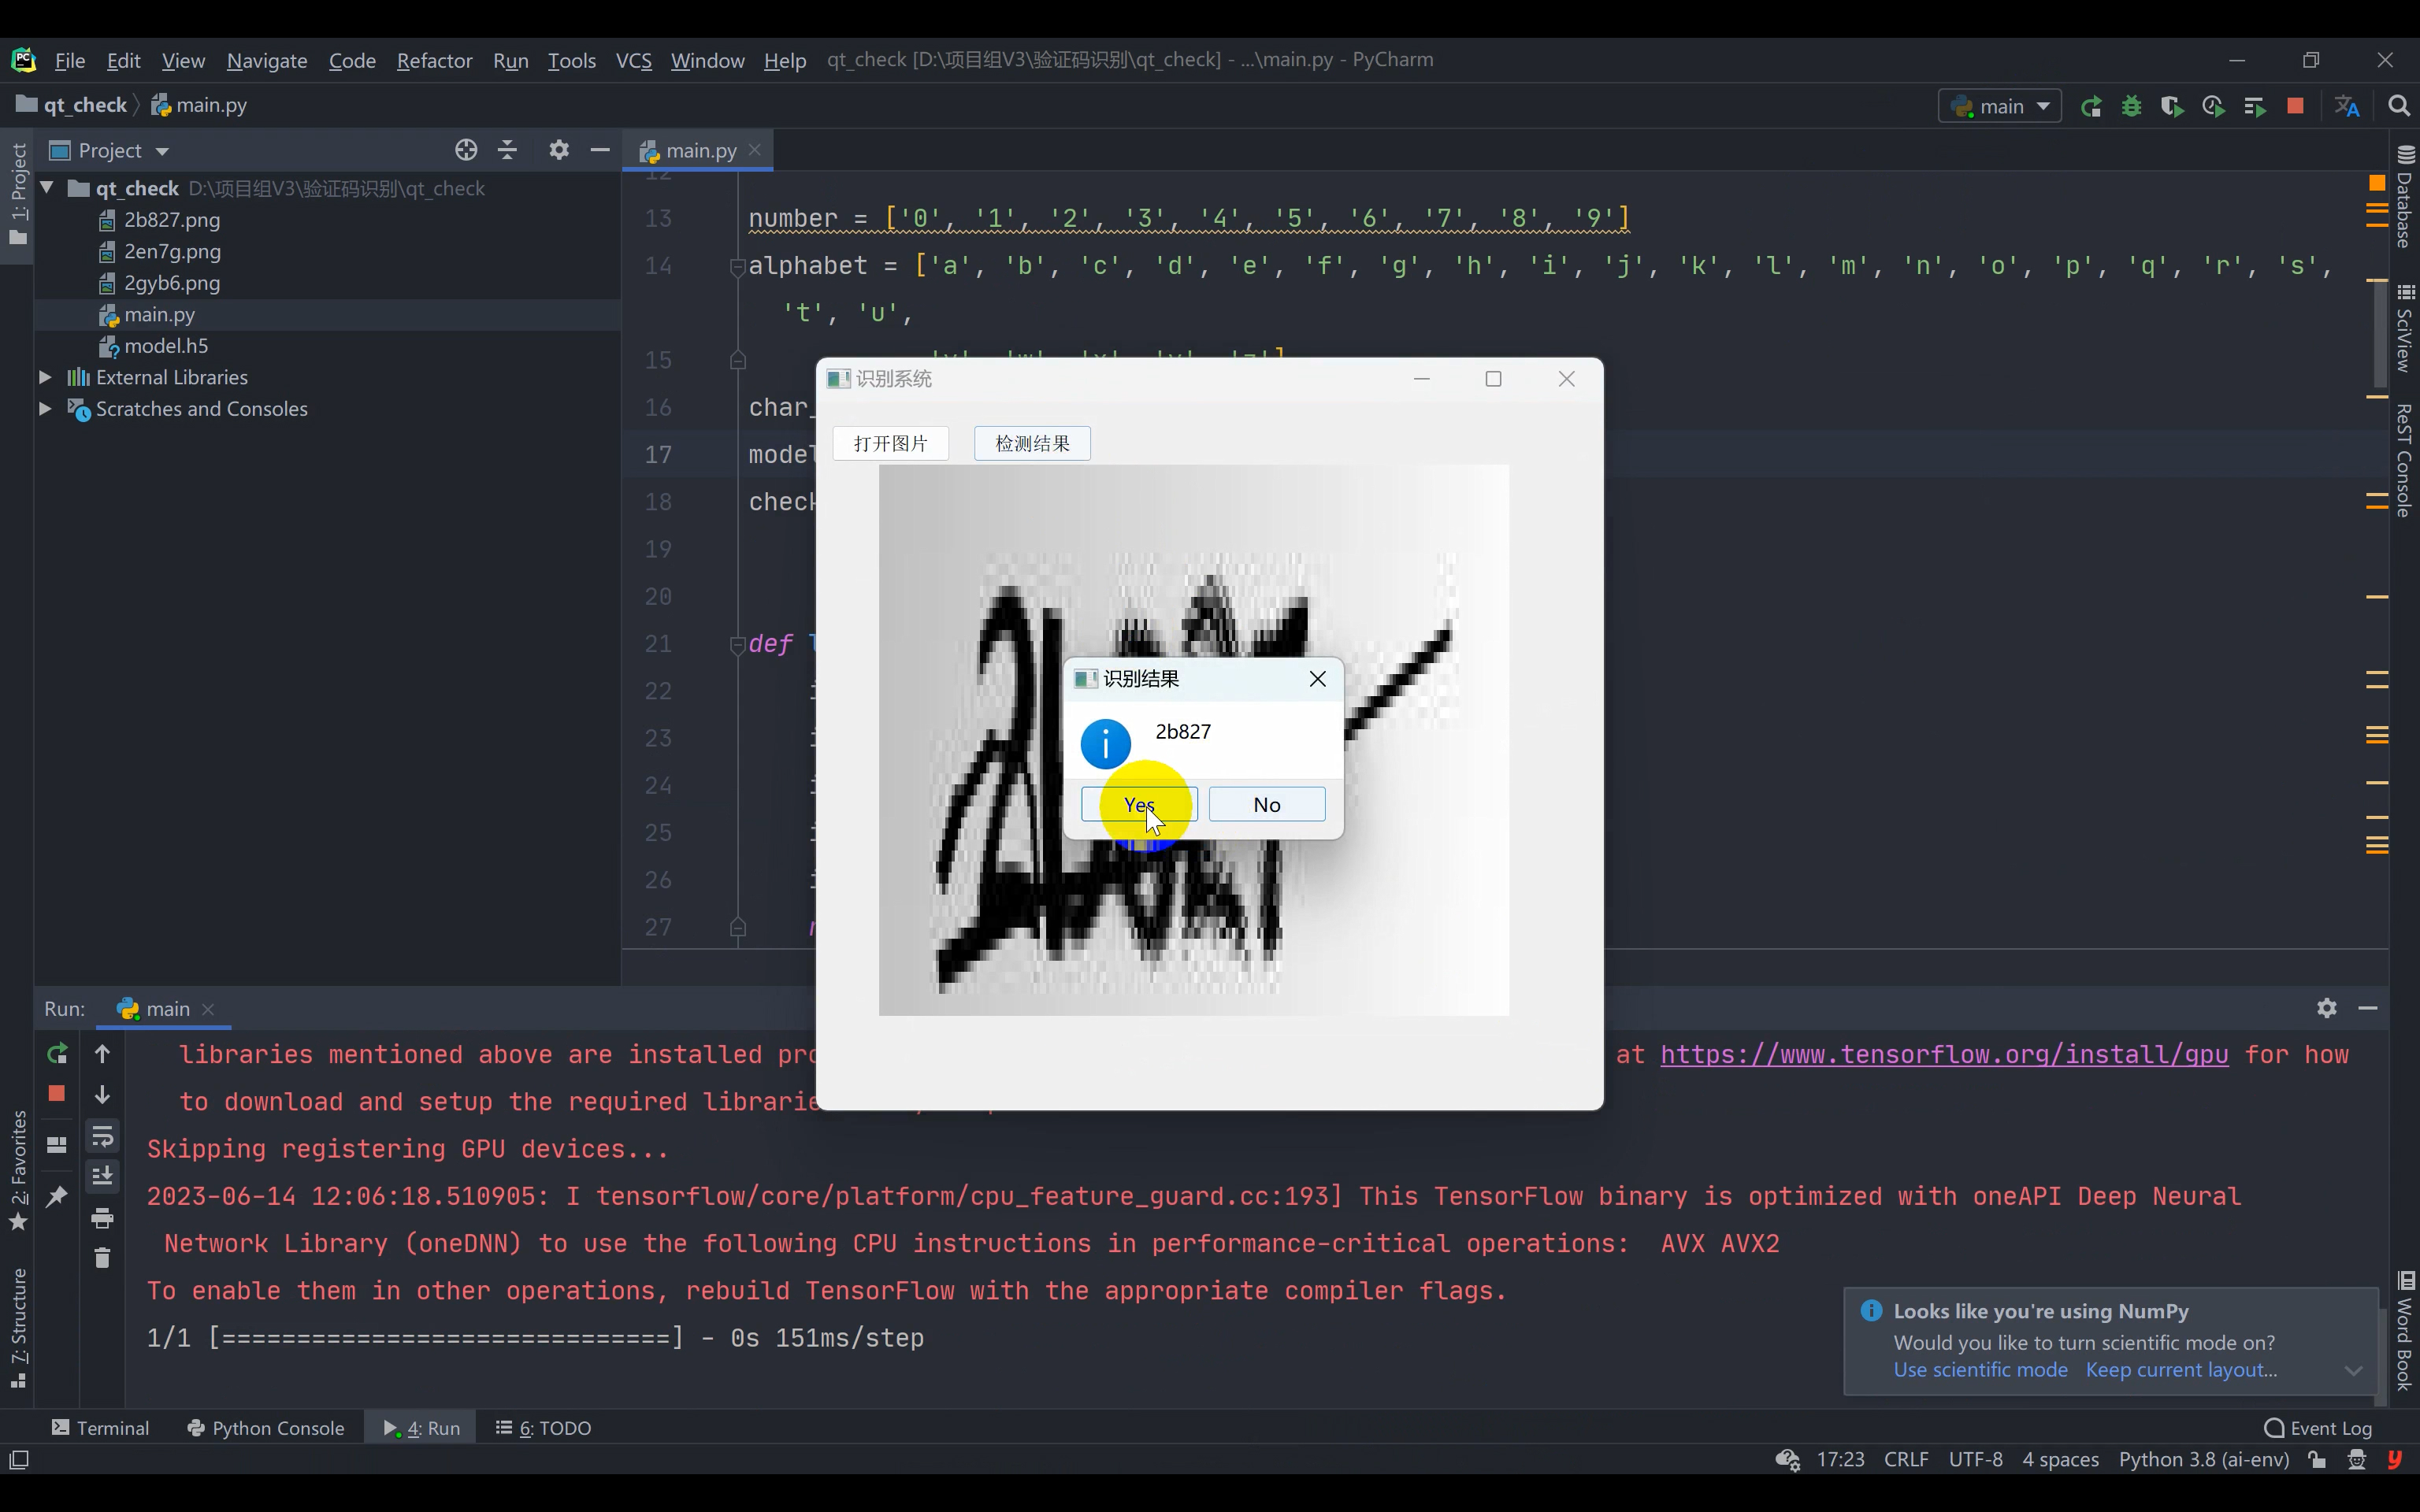Select model.h5 in project tree

pyautogui.click(x=165, y=346)
